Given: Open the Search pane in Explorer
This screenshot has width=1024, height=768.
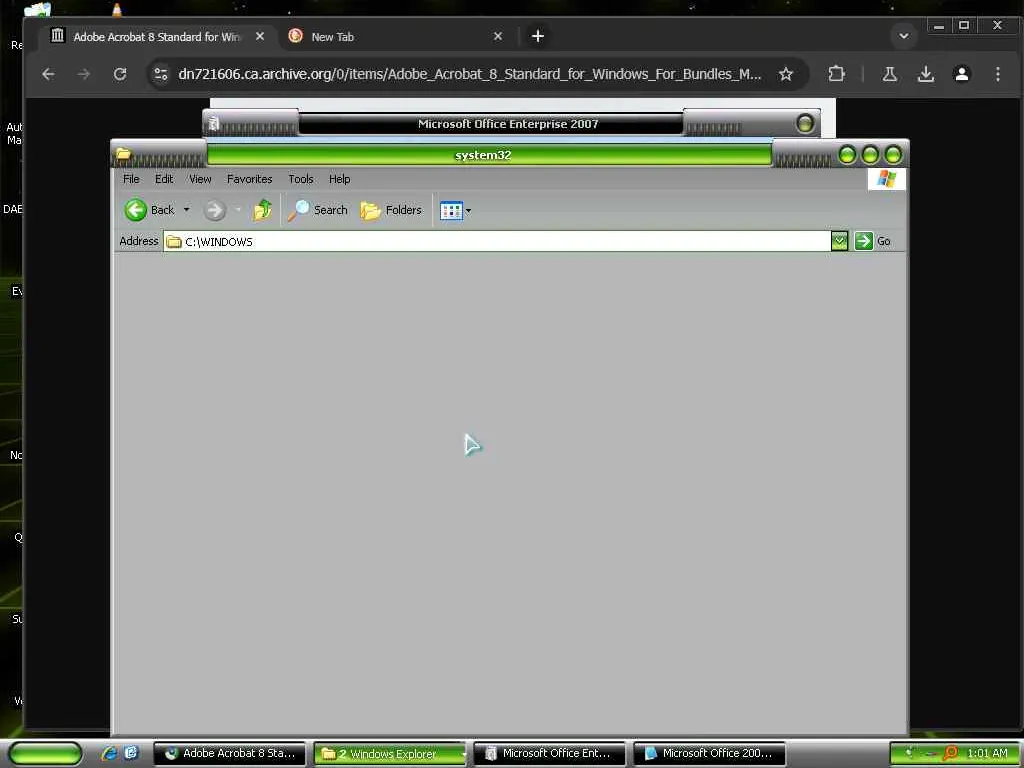Looking at the screenshot, I should (318, 210).
